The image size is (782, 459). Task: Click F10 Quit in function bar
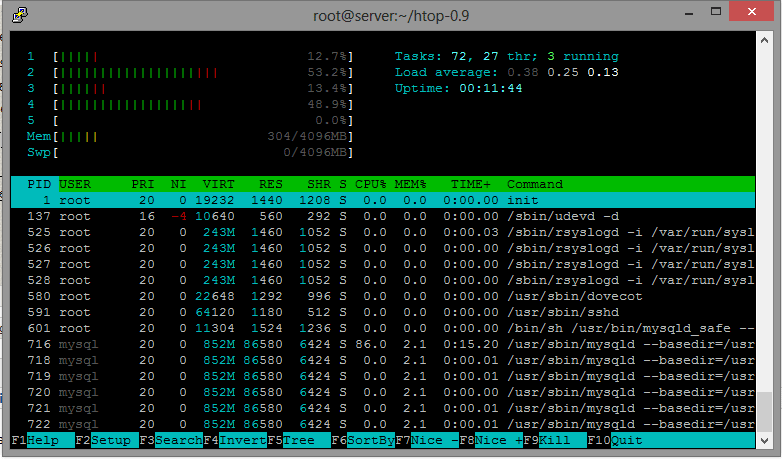pos(614,441)
